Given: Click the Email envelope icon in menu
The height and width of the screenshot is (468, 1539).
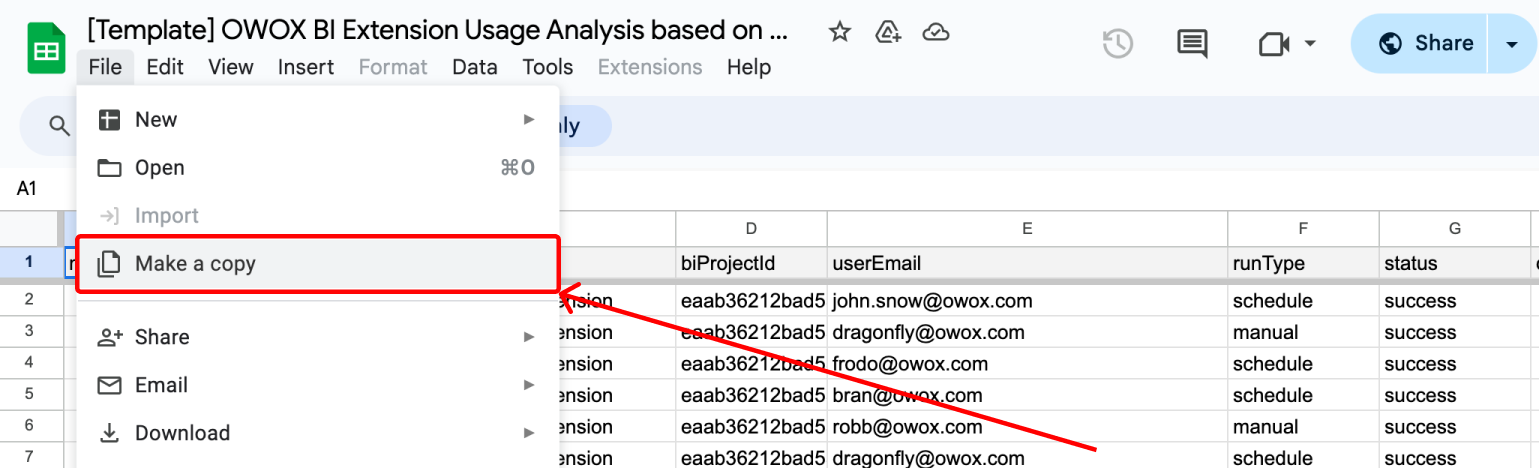Looking at the screenshot, I should click(109, 385).
